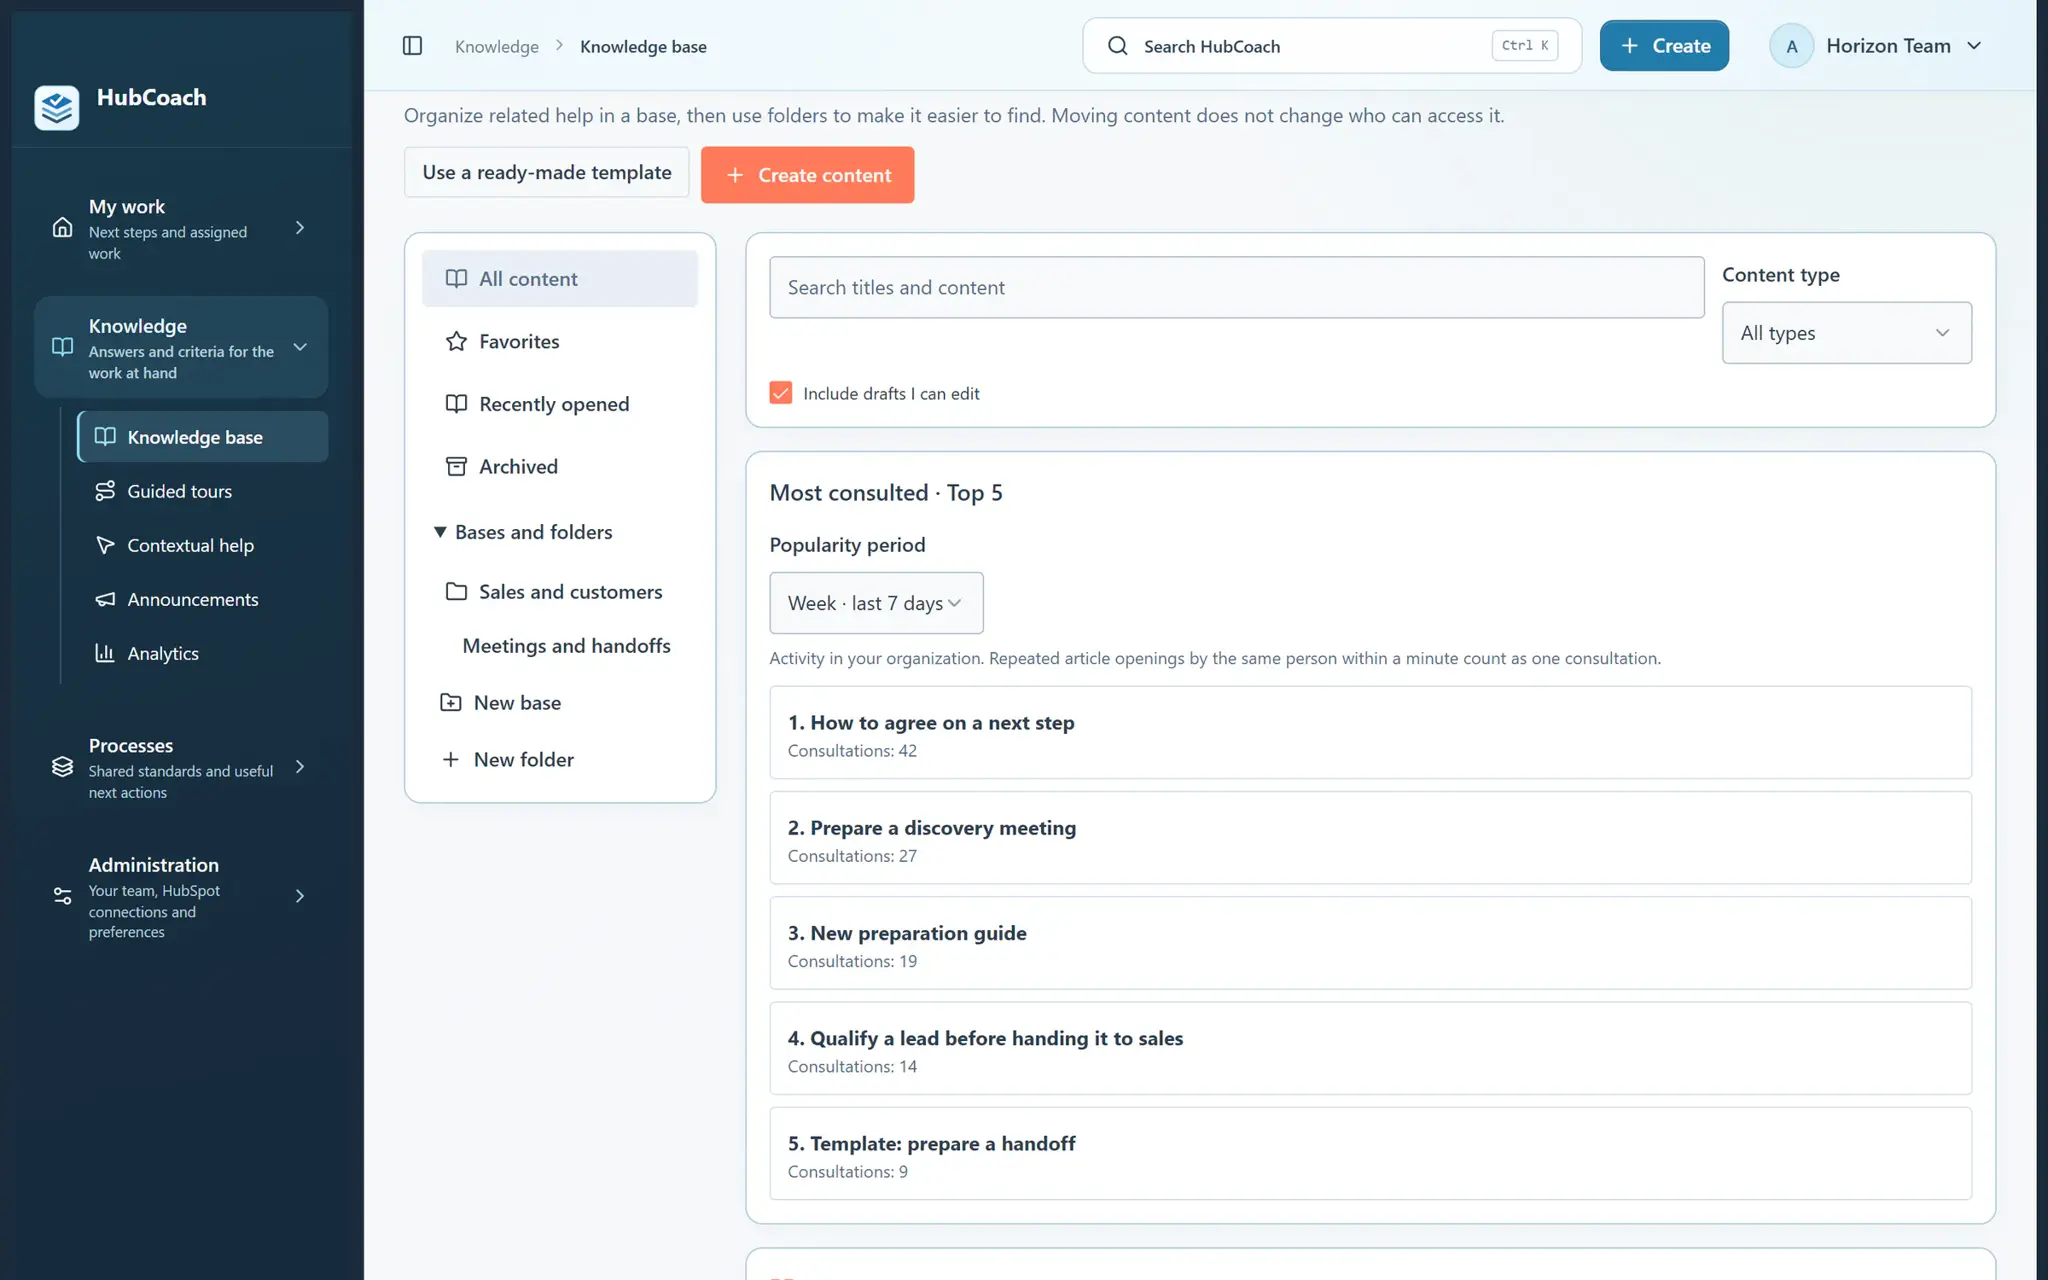2048x1280 pixels.
Task: Open the Recently opened list
Action: click(560, 404)
